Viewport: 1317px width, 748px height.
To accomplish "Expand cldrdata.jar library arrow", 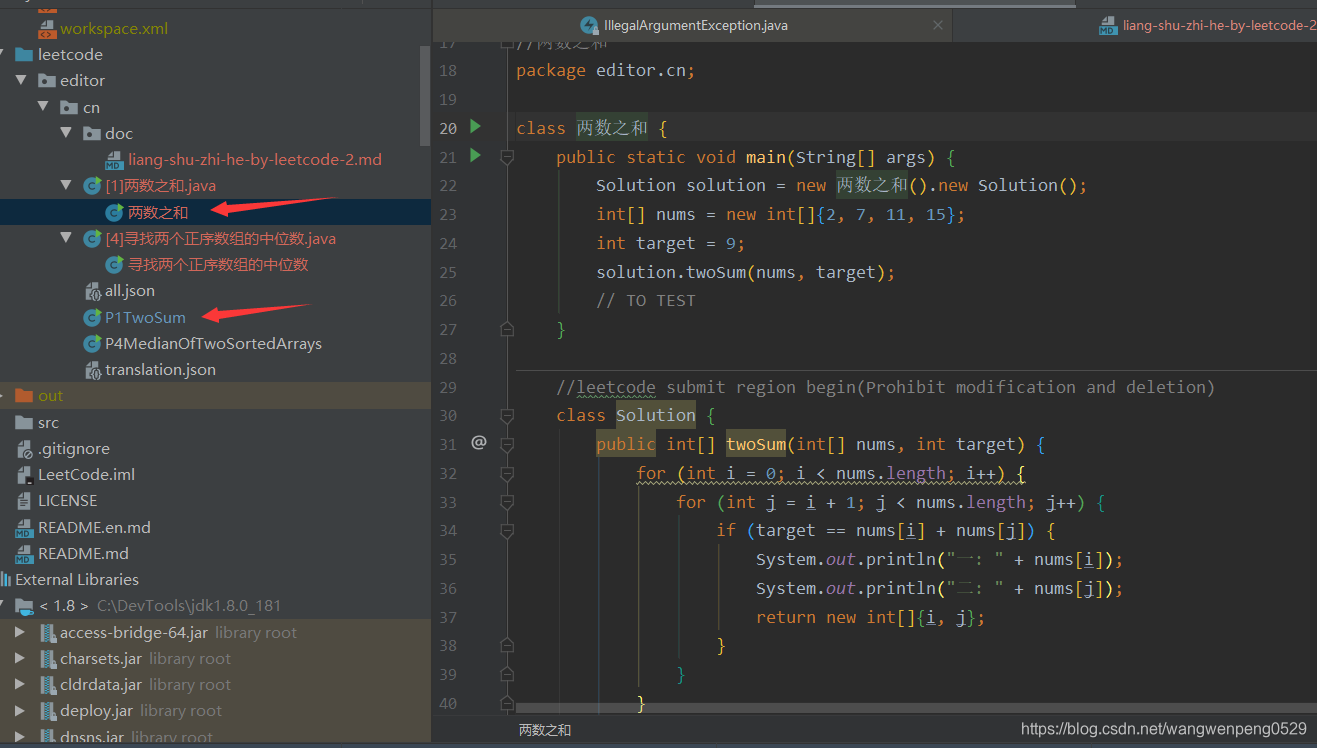I will pyautogui.click(x=20, y=685).
